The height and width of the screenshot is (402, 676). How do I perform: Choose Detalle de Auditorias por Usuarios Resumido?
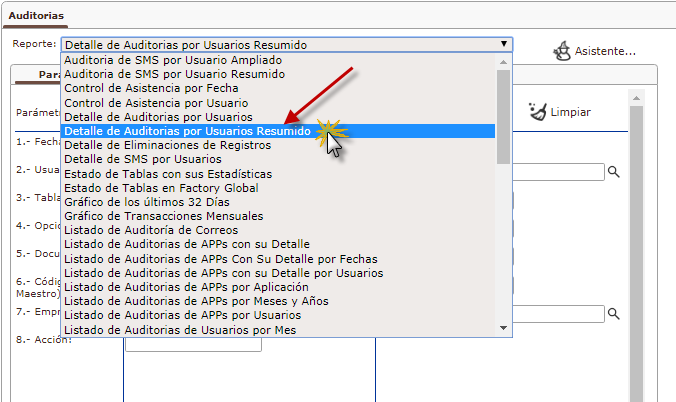pyautogui.click(x=187, y=131)
